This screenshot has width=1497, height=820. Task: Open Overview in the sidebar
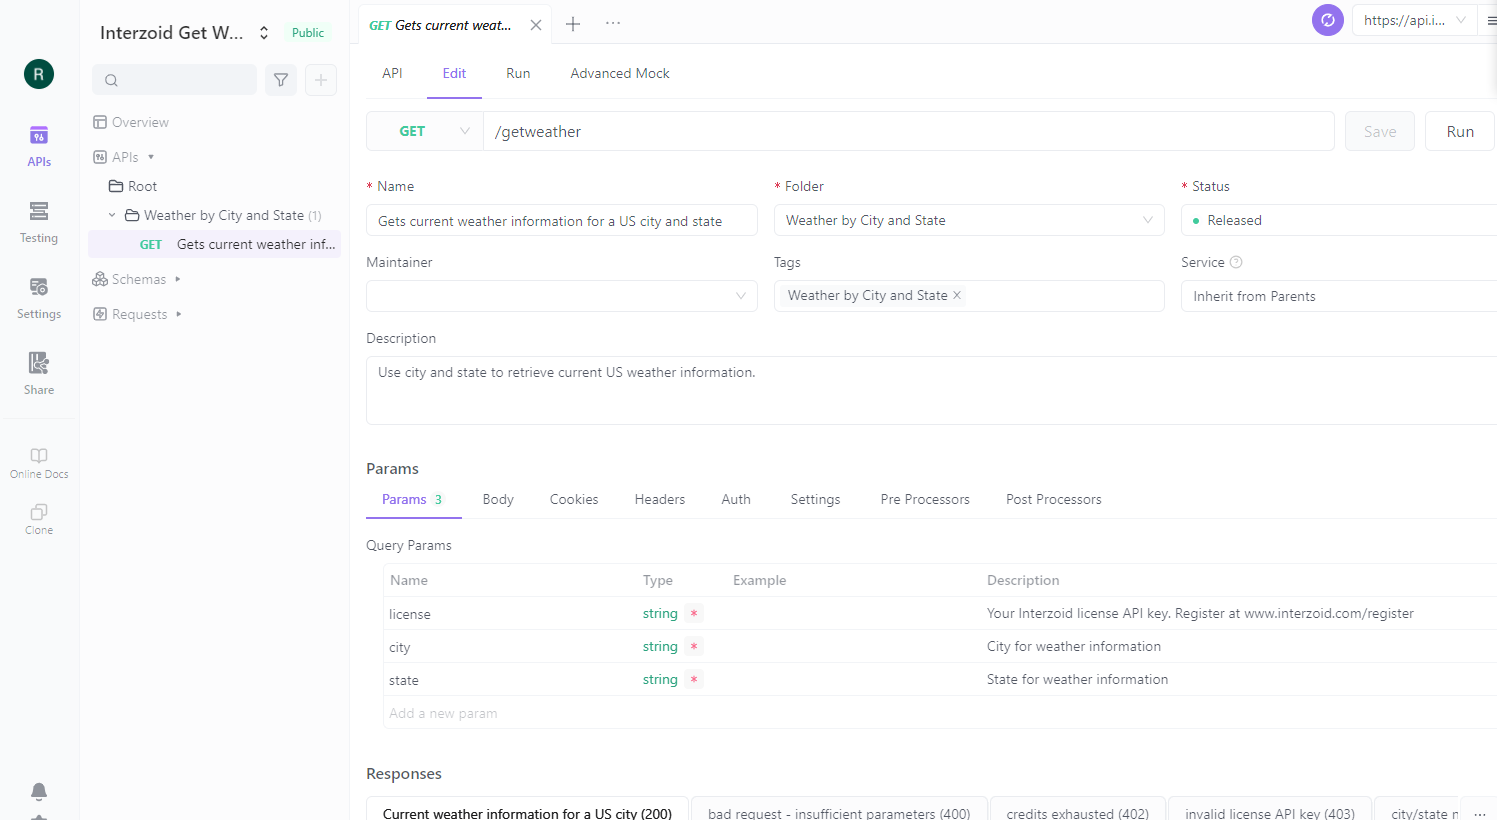(131, 122)
